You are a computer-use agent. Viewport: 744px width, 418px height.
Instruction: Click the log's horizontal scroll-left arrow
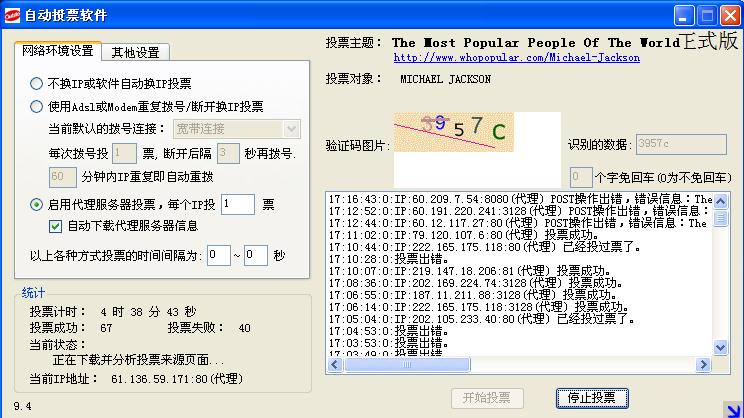tap(335, 364)
